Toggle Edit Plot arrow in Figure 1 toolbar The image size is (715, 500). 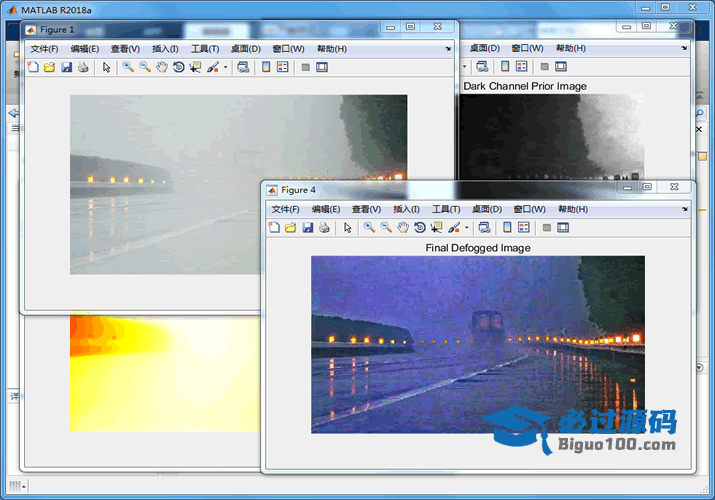point(106,67)
